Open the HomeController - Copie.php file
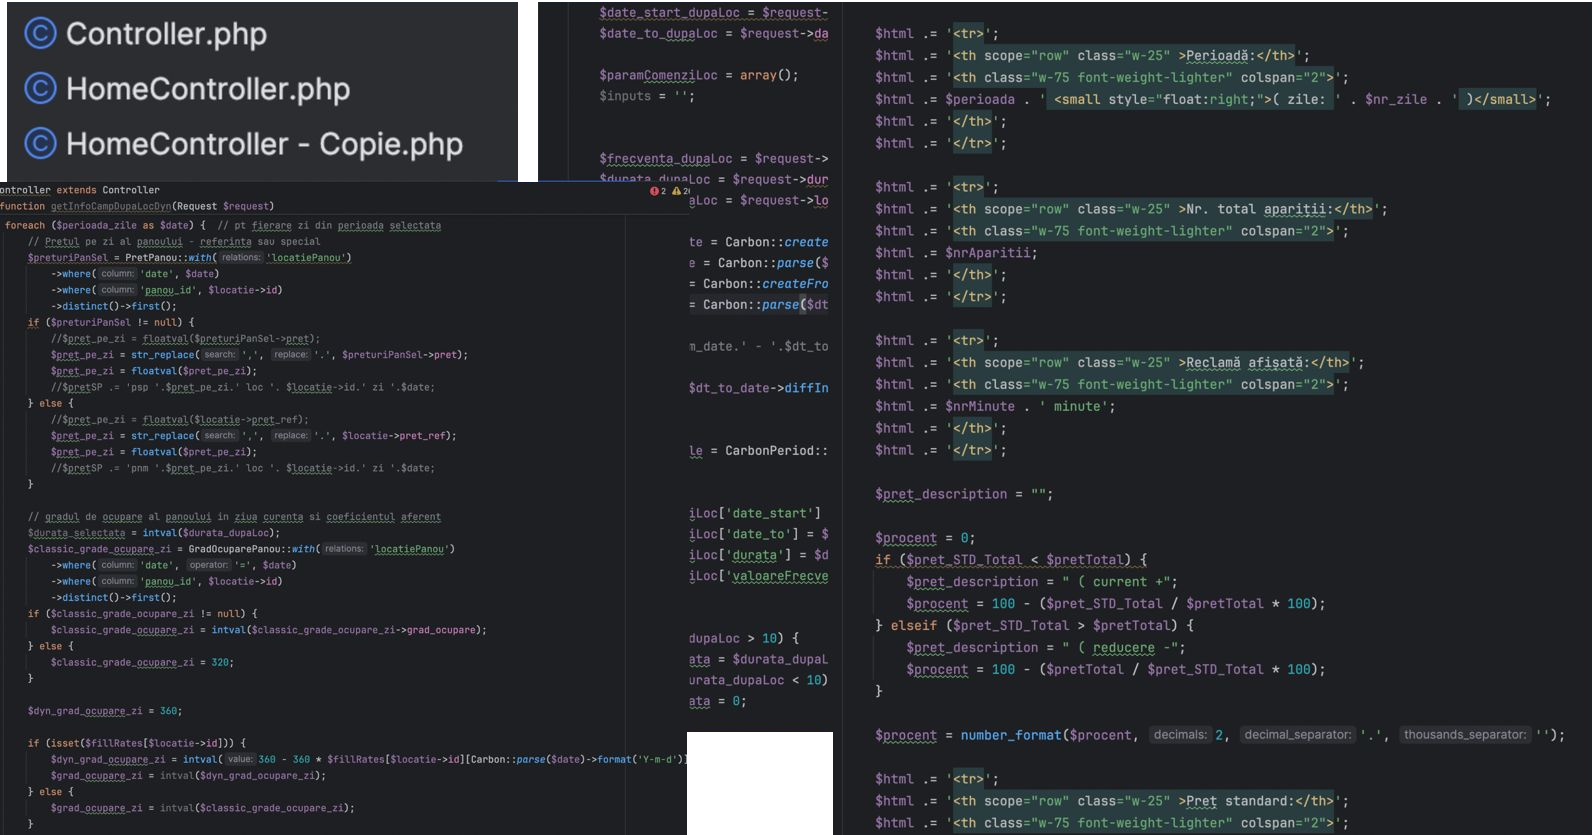Viewport: 1592px width, 835px height. [x=264, y=144]
